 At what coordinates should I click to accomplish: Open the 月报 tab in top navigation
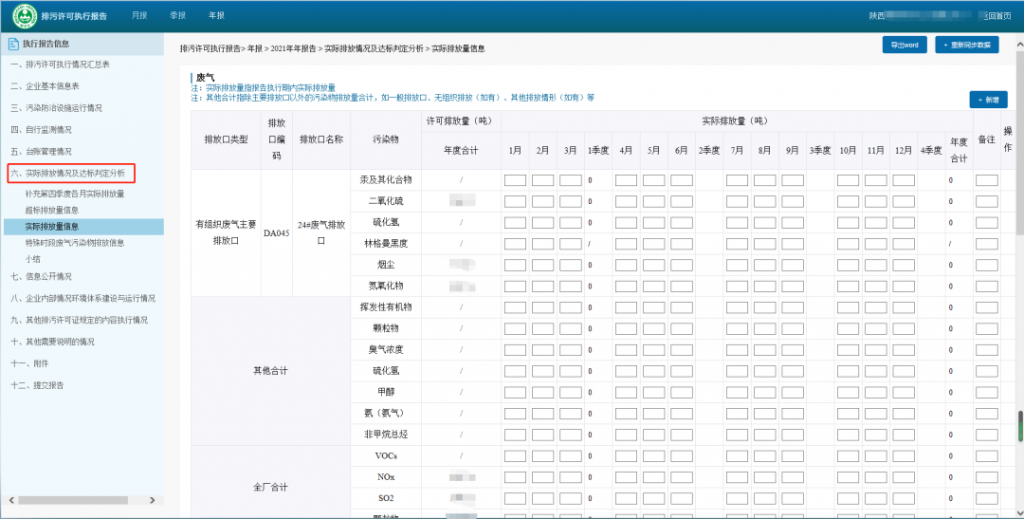139,16
